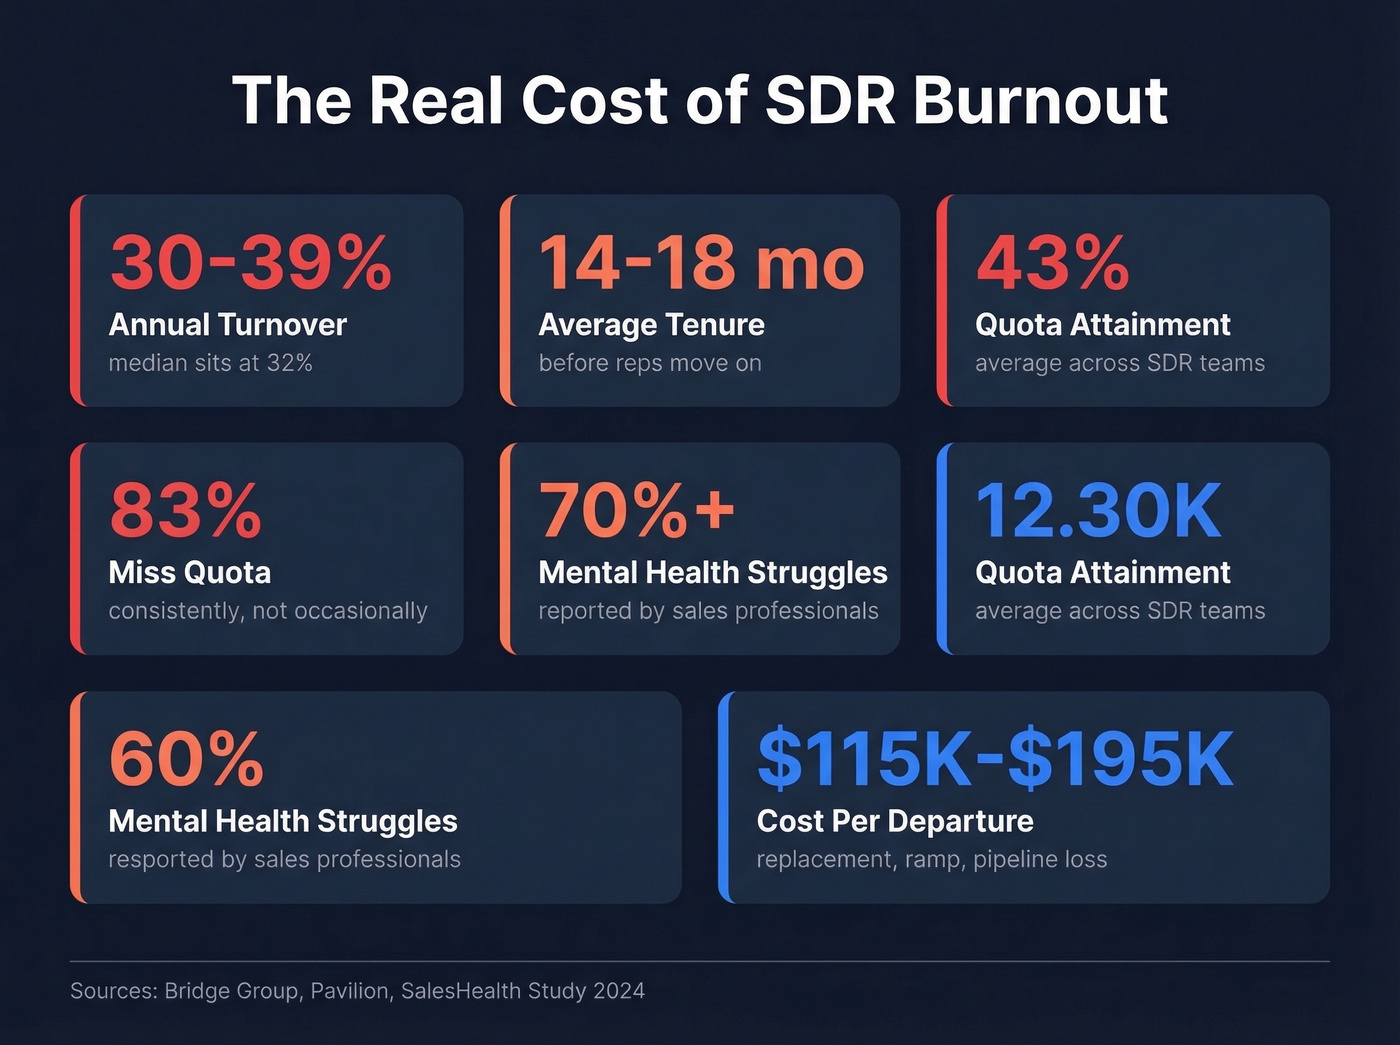Select the 'before reps move on' caption
This screenshot has height=1045, width=1400.
pos(650,363)
